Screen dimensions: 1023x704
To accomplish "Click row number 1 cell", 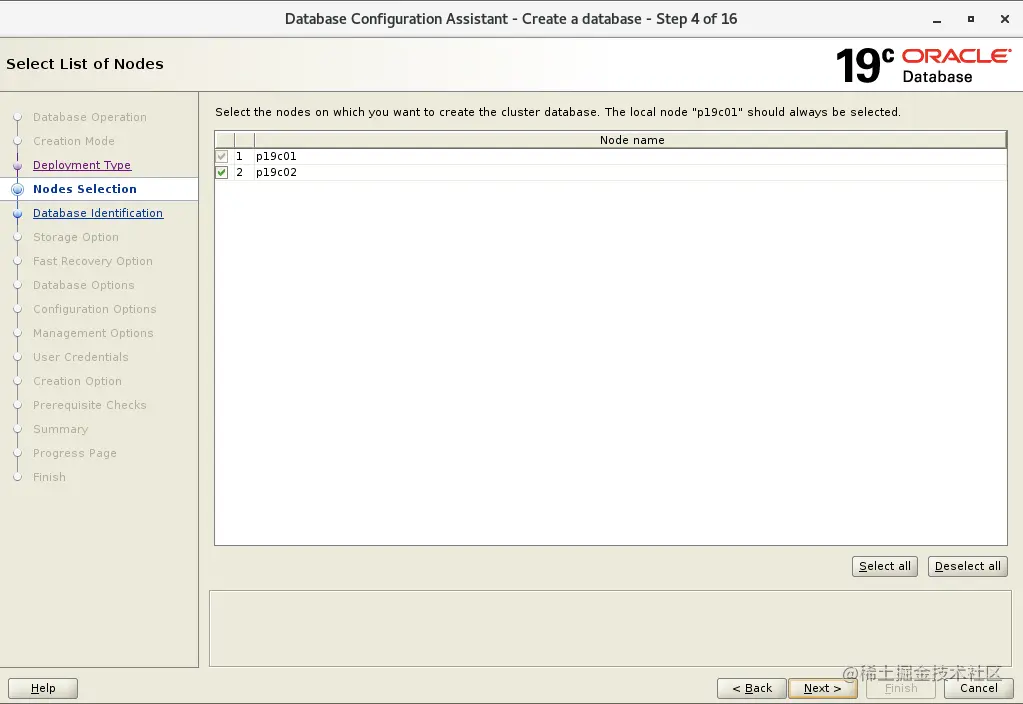I will (x=244, y=157).
